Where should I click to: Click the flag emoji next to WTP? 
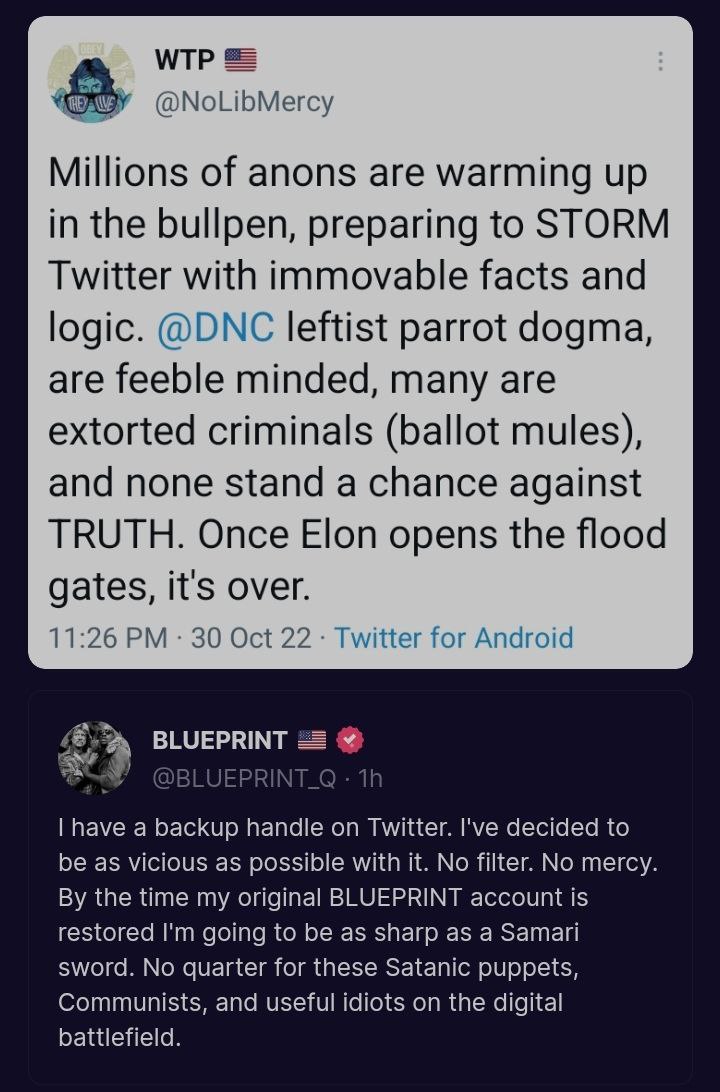240,60
